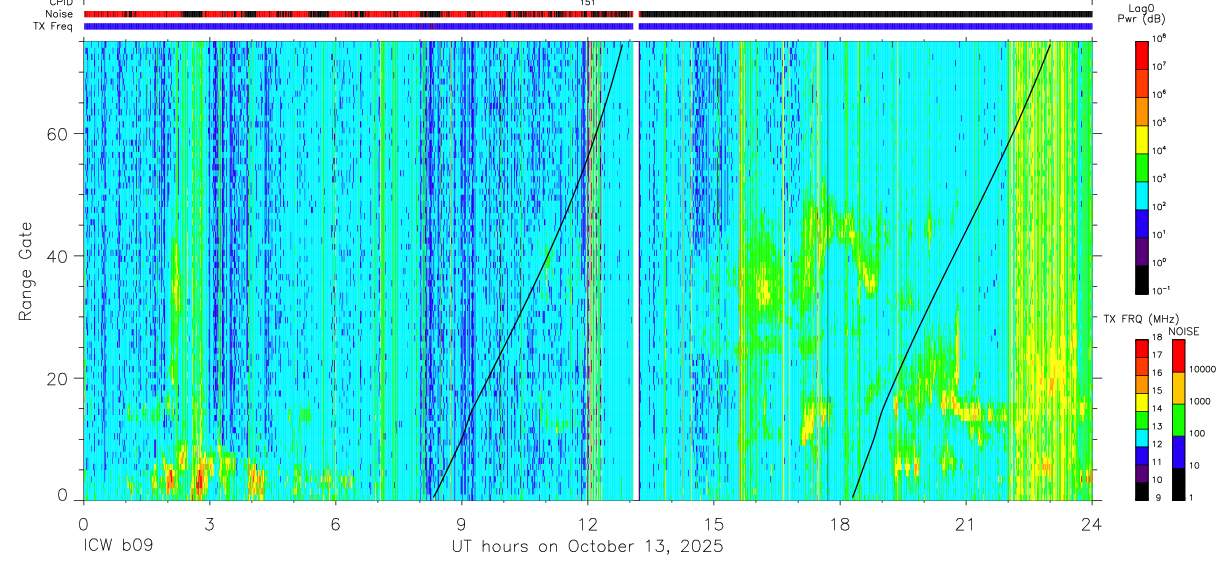
Task: Click the '151' CPID value above the plot
Action: coord(587,4)
